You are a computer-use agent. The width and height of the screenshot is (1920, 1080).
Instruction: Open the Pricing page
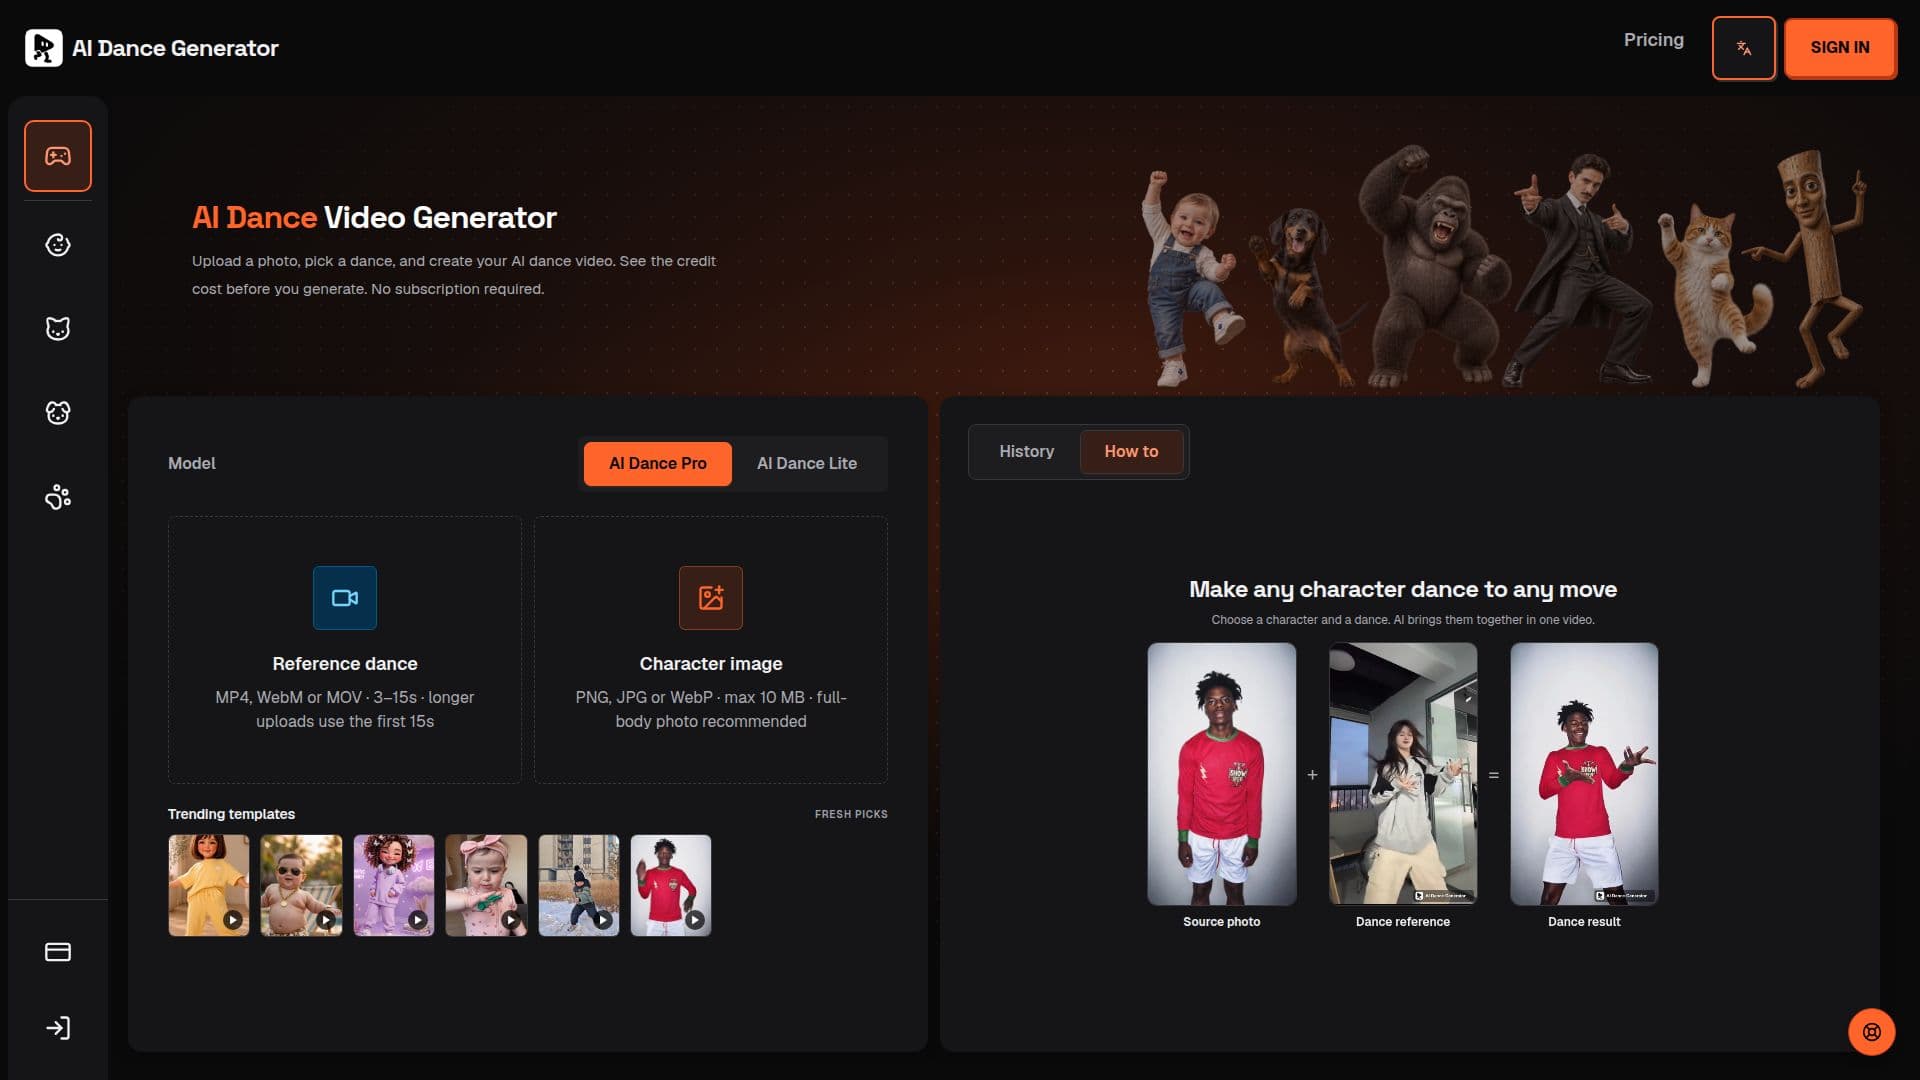[x=1653, y=40]
